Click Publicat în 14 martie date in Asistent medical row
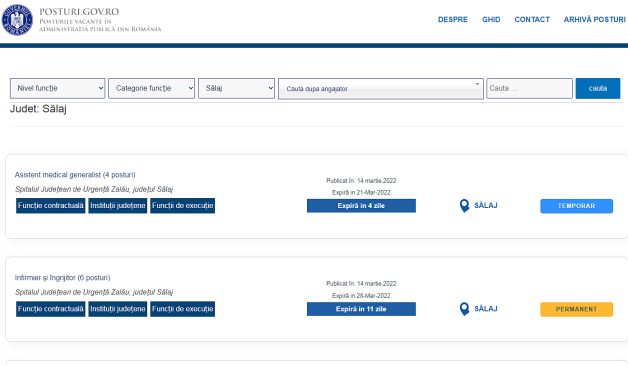Screen dimensions: 628x365 361,181
